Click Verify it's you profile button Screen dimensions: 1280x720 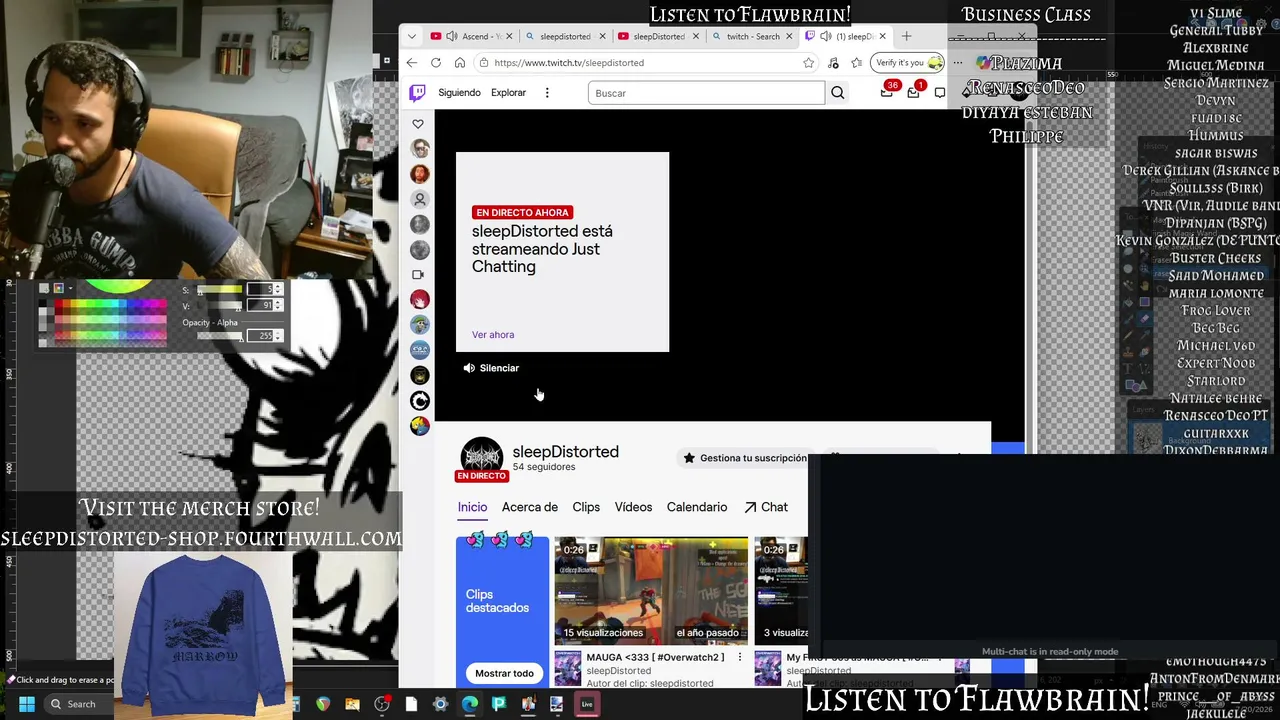(908, 62)
